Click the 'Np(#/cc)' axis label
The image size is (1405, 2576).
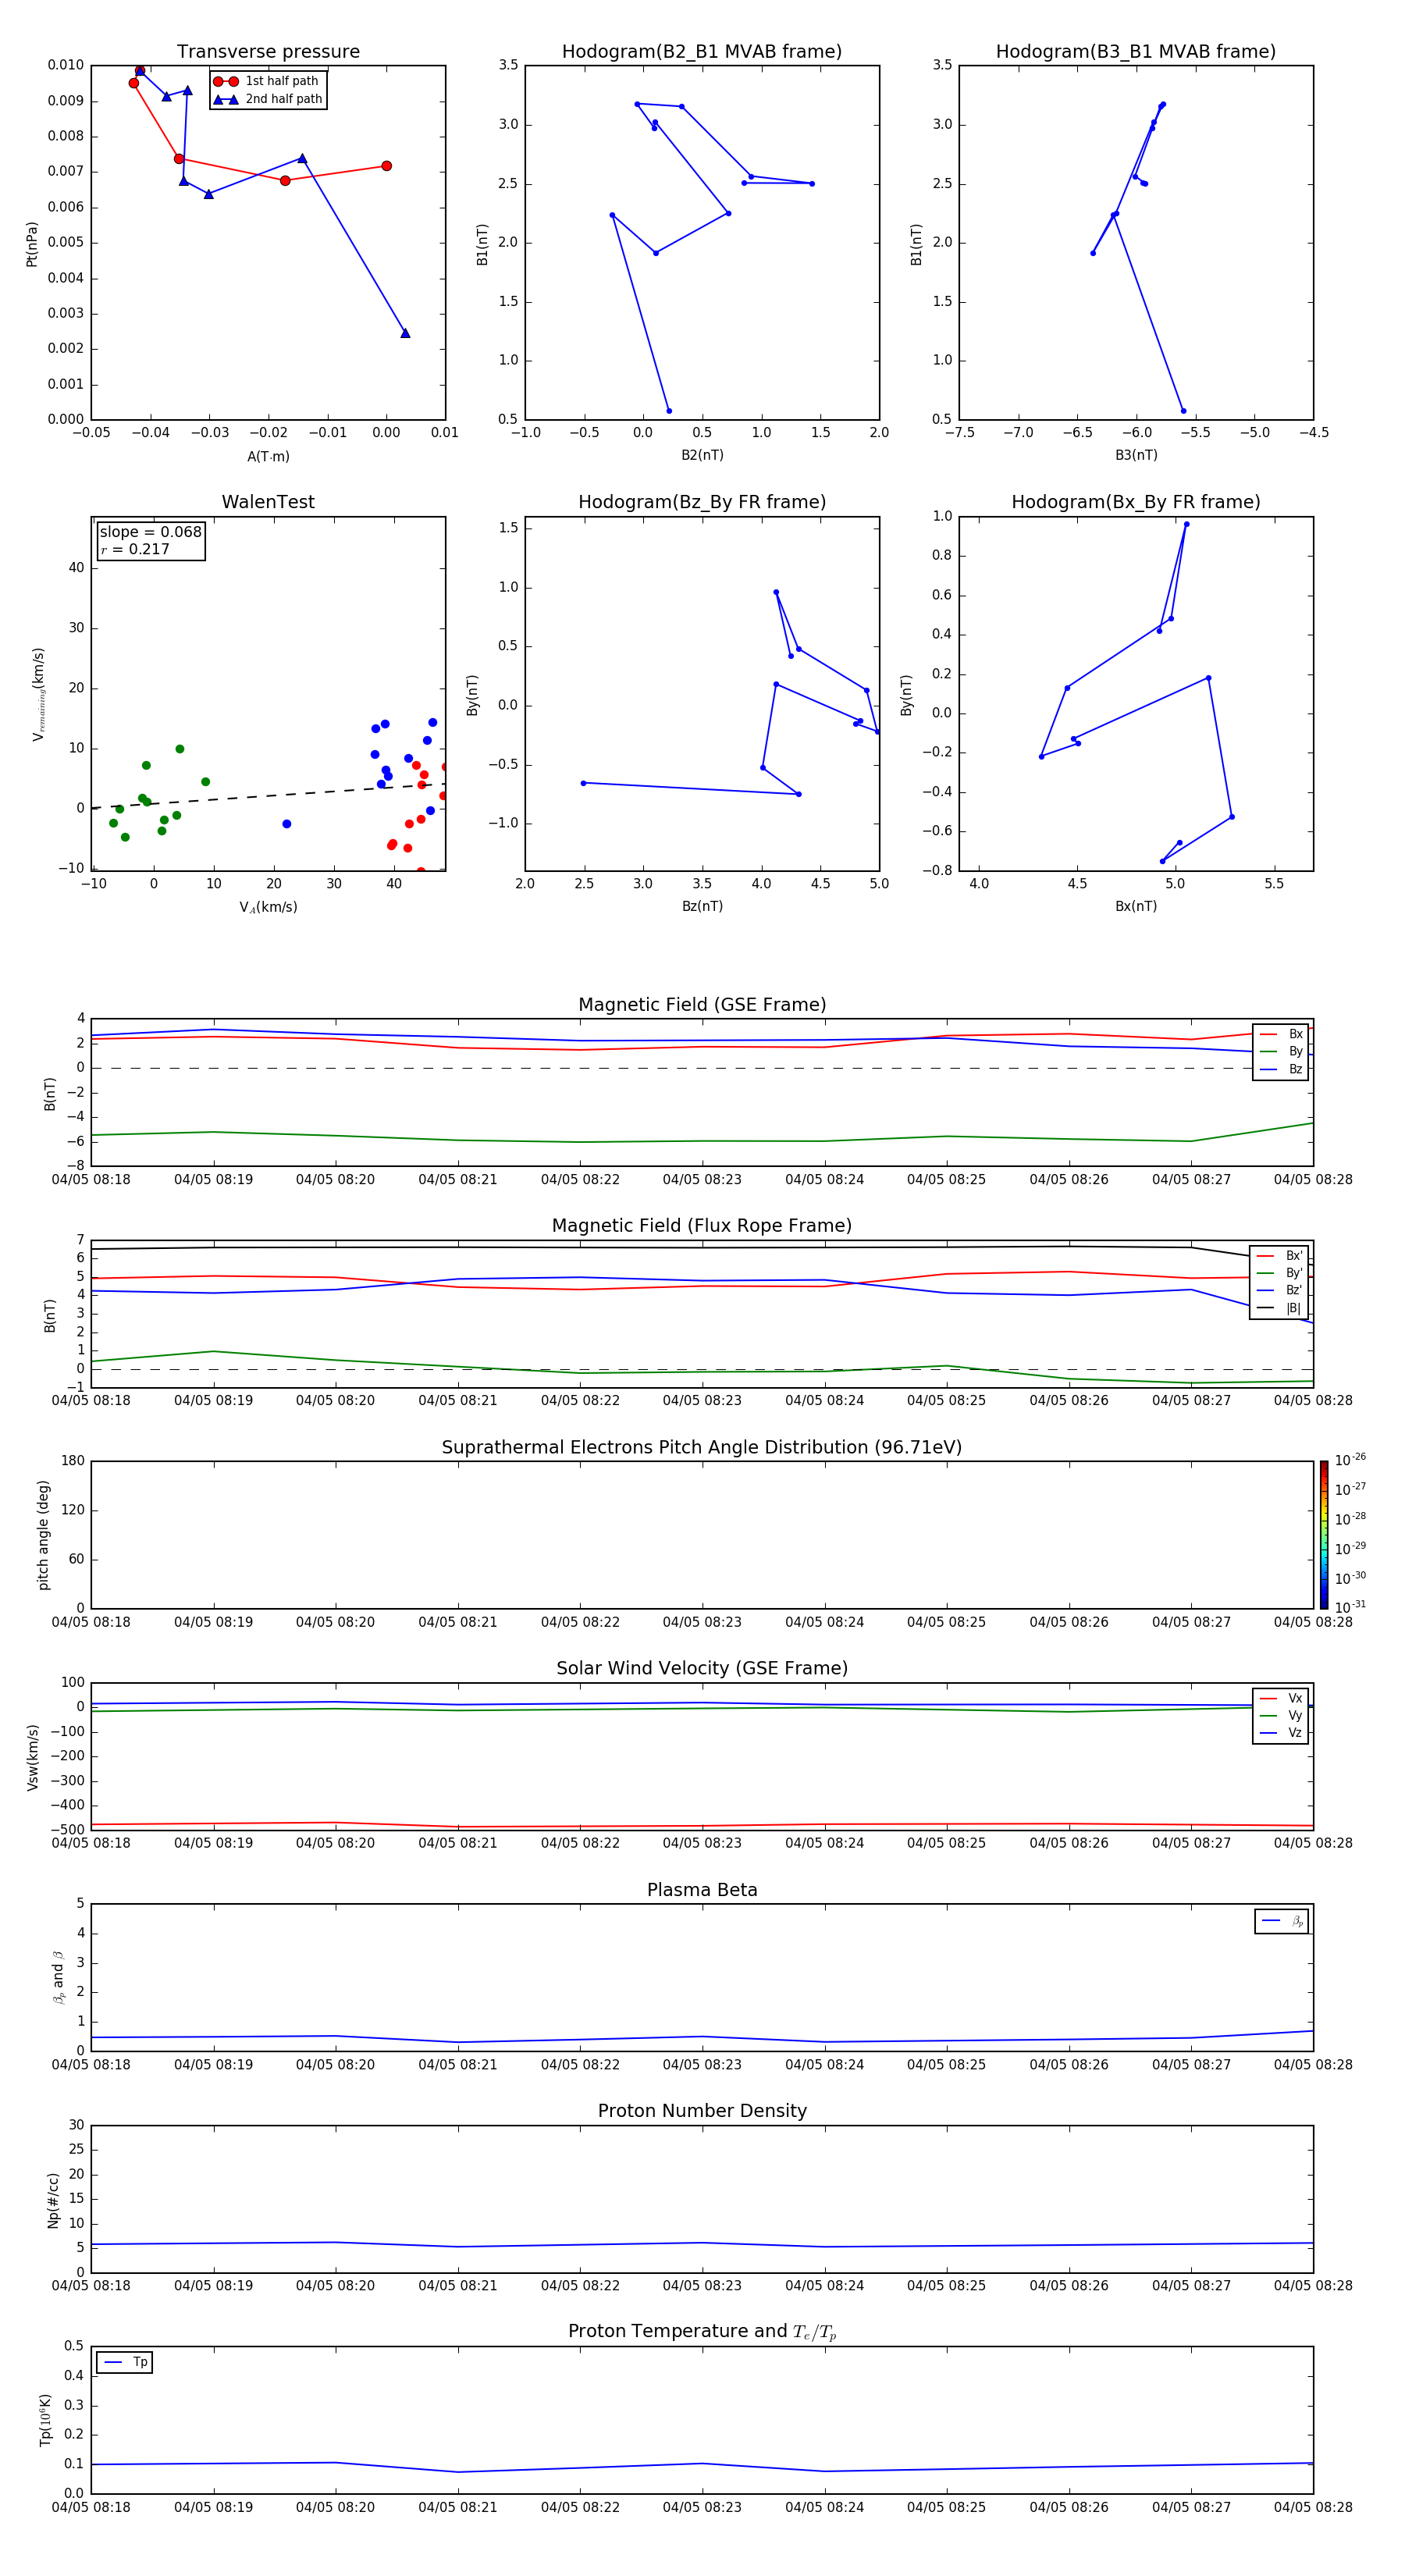click(x=53, y=2200)
